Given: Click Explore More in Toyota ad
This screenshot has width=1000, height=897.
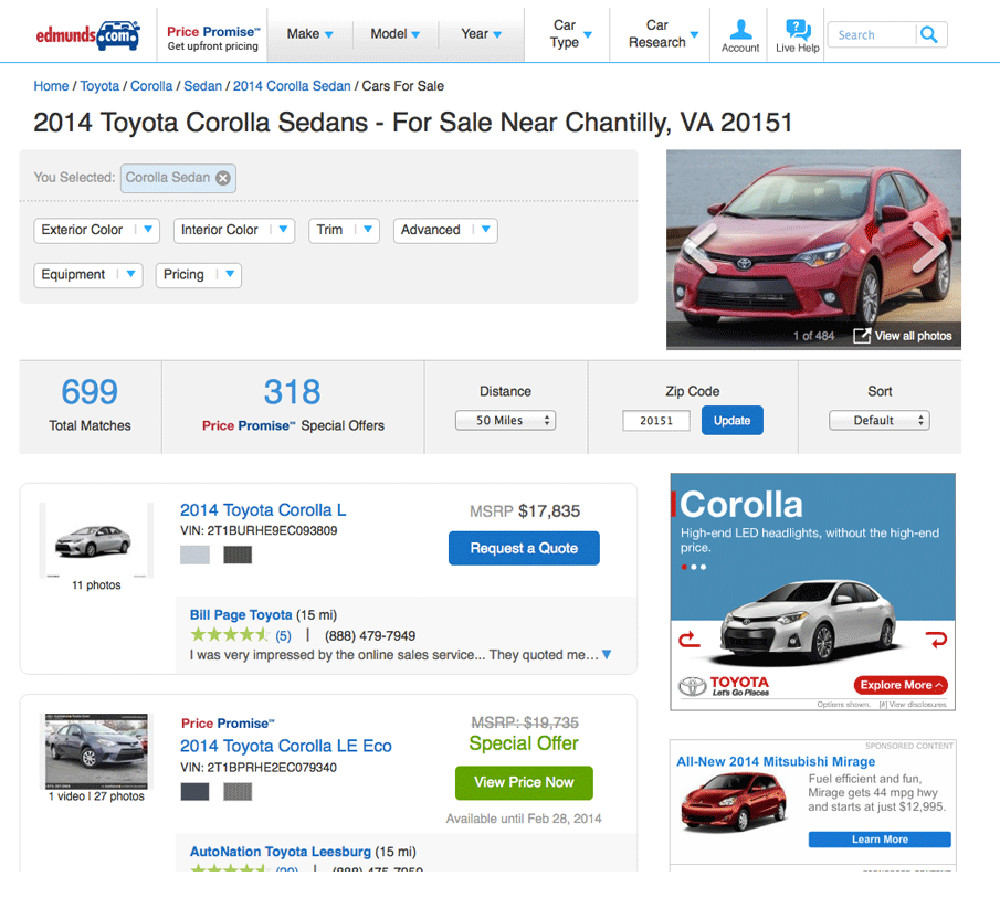Looking at the screenshot, I should click(901, 685).
